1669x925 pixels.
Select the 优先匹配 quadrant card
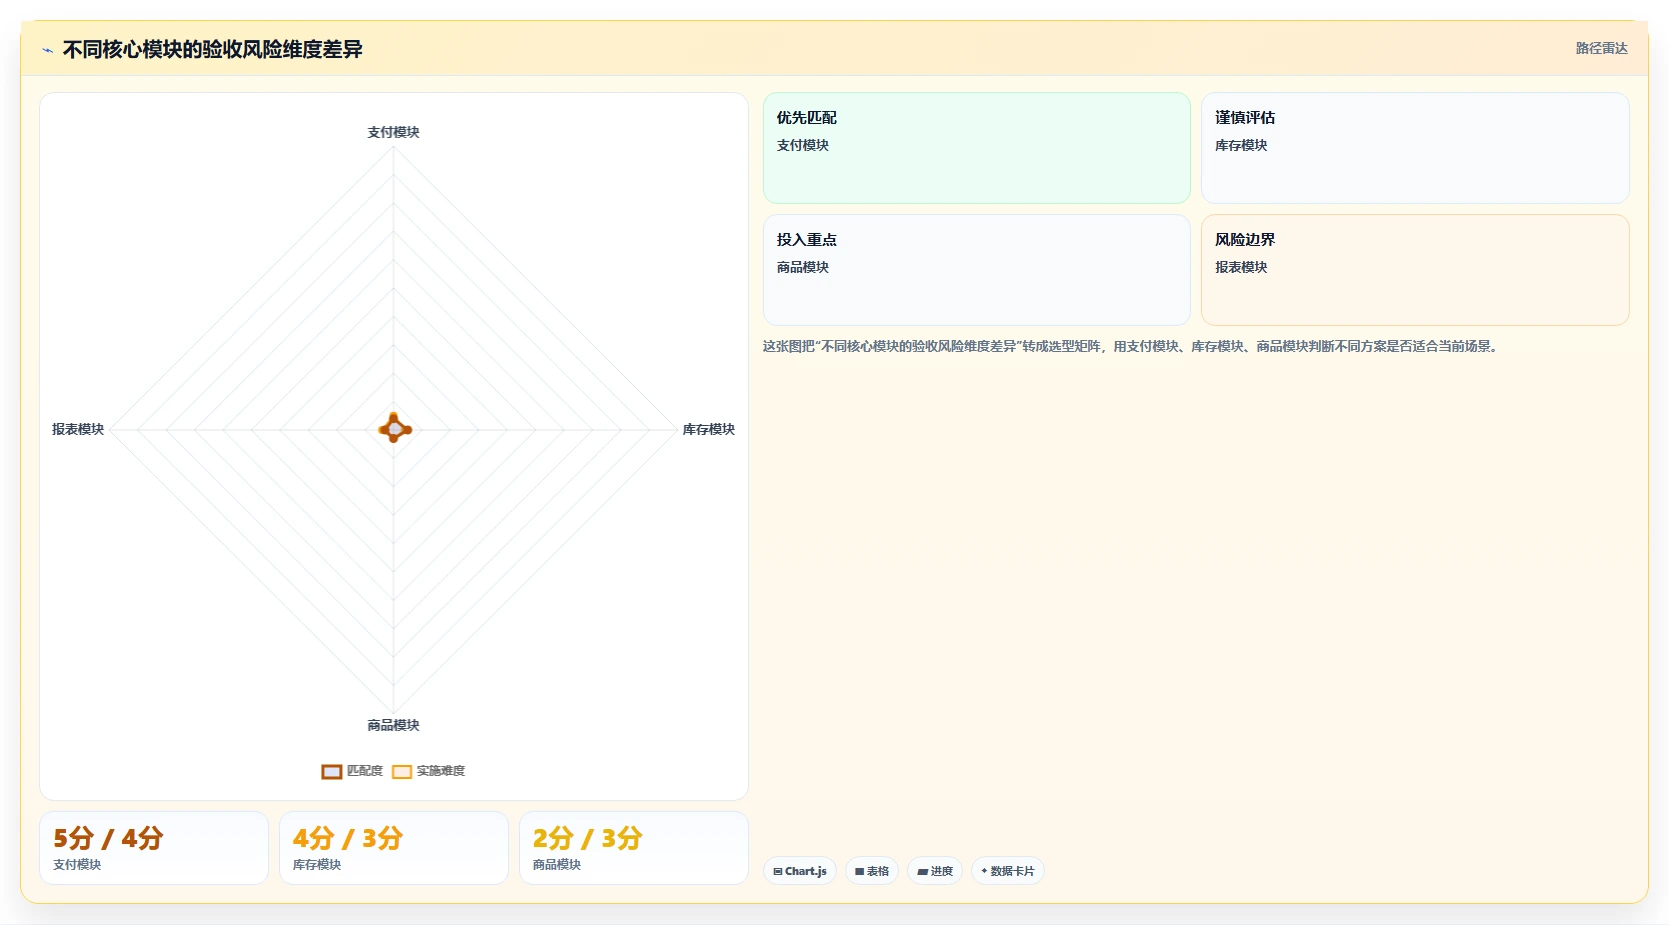click(x=977, y=148)
